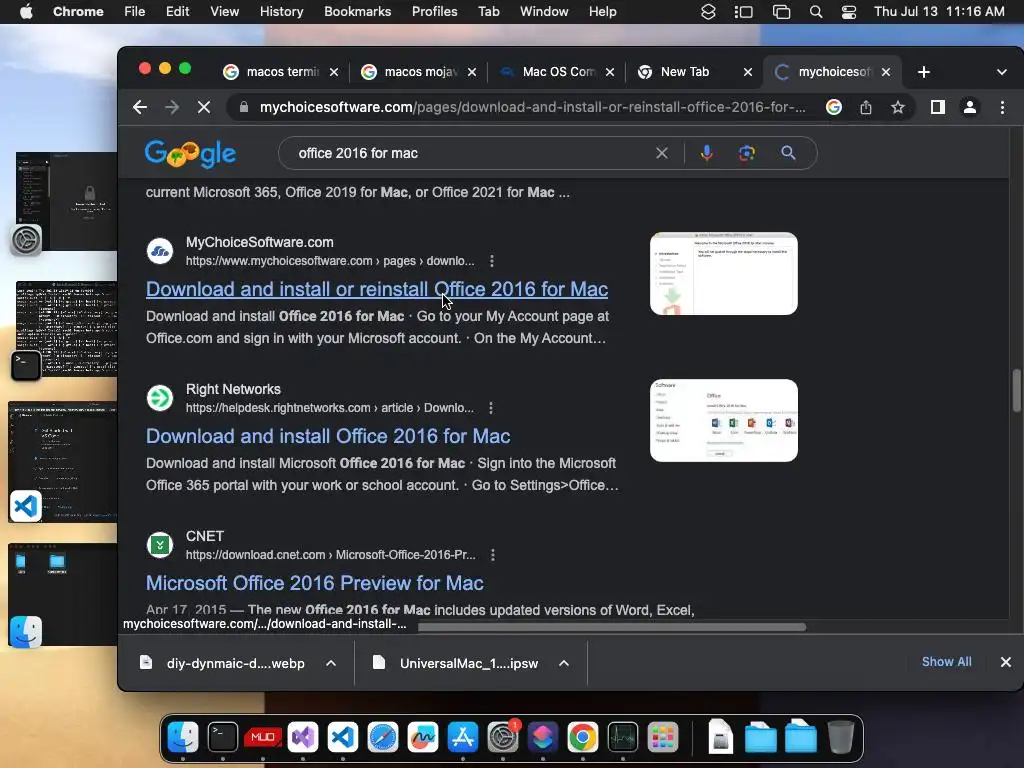The width and height of the screenshot is (1024, 768).
Task: Click the MyChoiceSoftware result thumbnail
Action: coord(724,274)
